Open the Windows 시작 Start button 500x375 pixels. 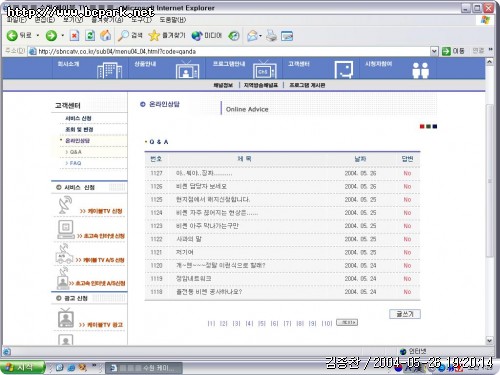pyautogui.click(x=23, y=368)
